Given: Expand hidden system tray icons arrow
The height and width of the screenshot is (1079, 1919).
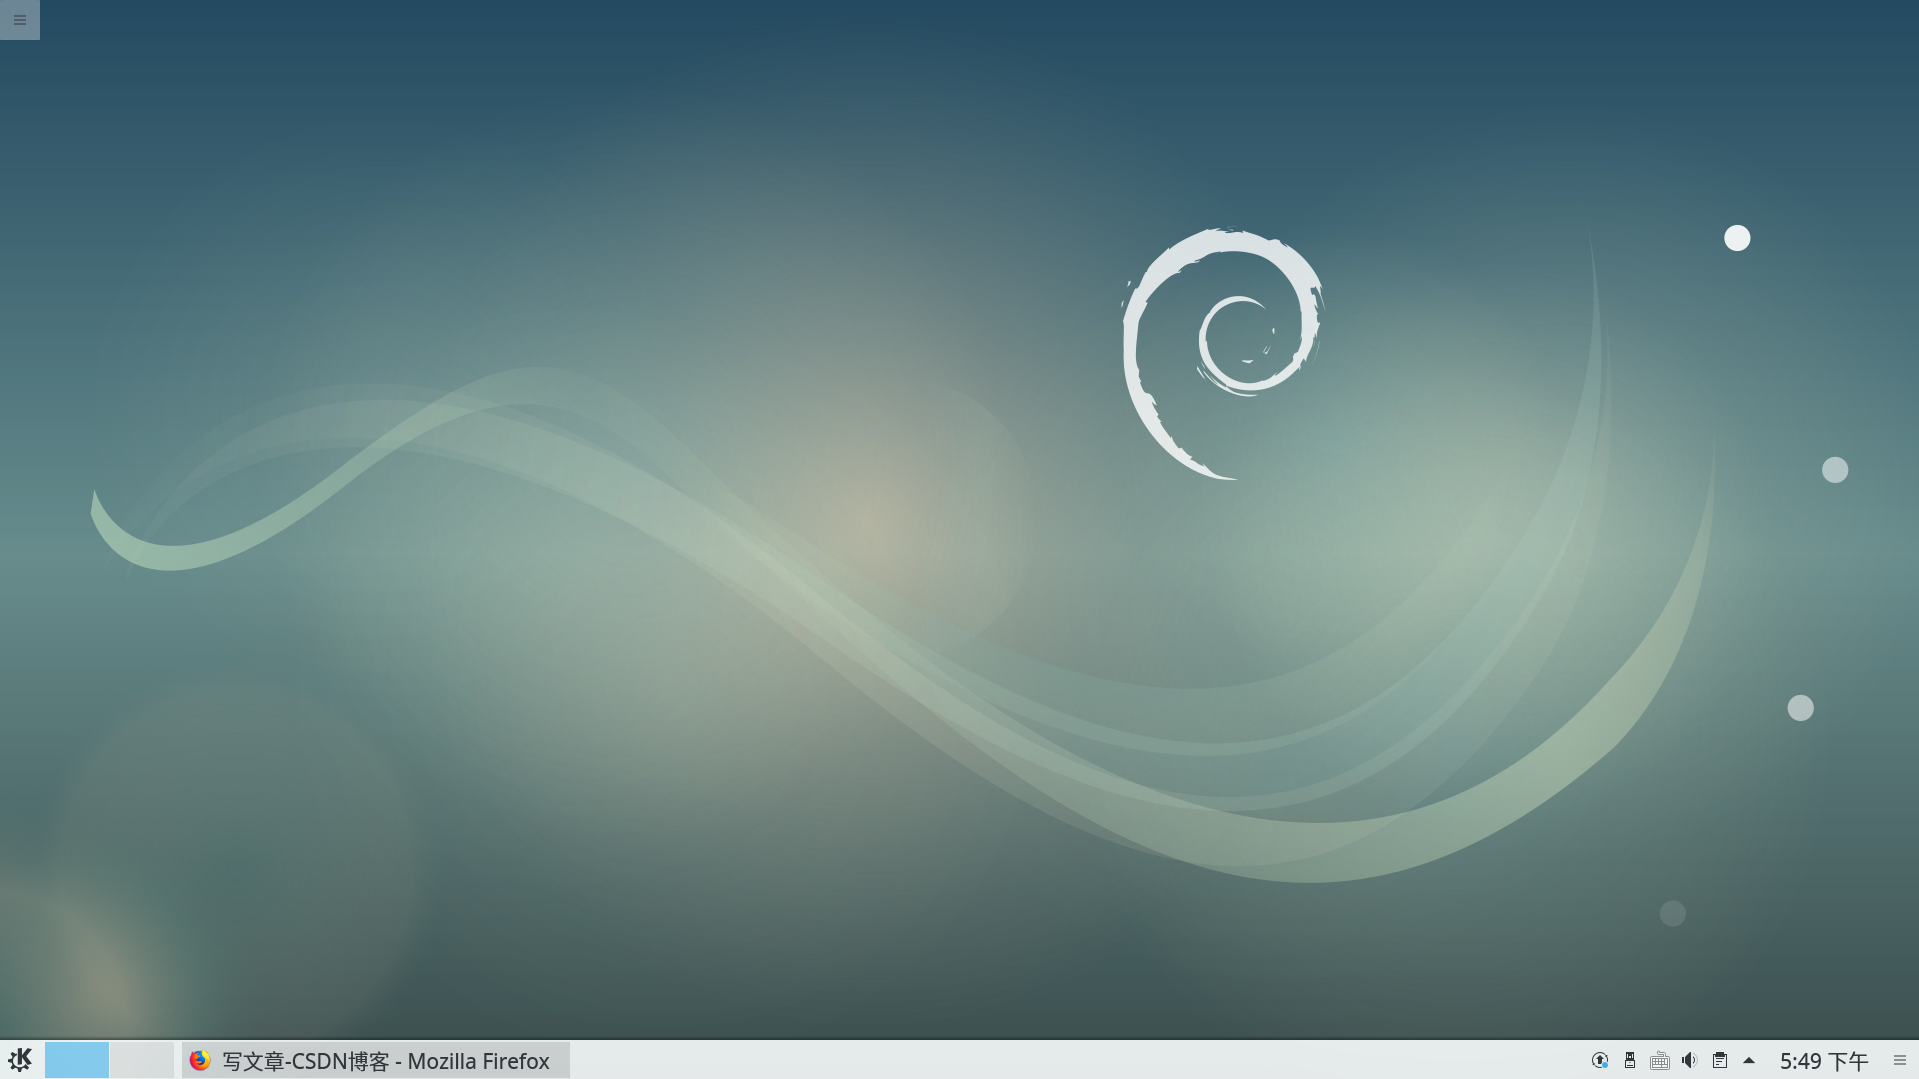Looking at the screenshot, I should click(1749, 1060).
